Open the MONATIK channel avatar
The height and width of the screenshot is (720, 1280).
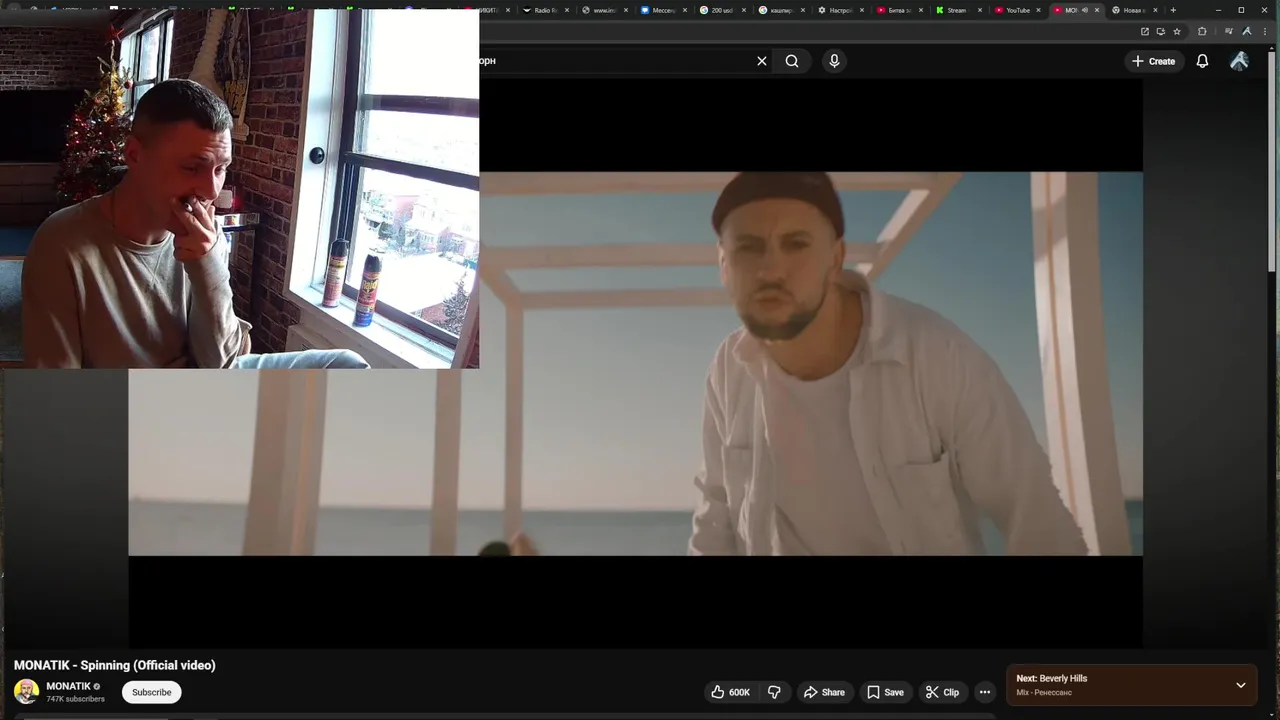point(27,691)
